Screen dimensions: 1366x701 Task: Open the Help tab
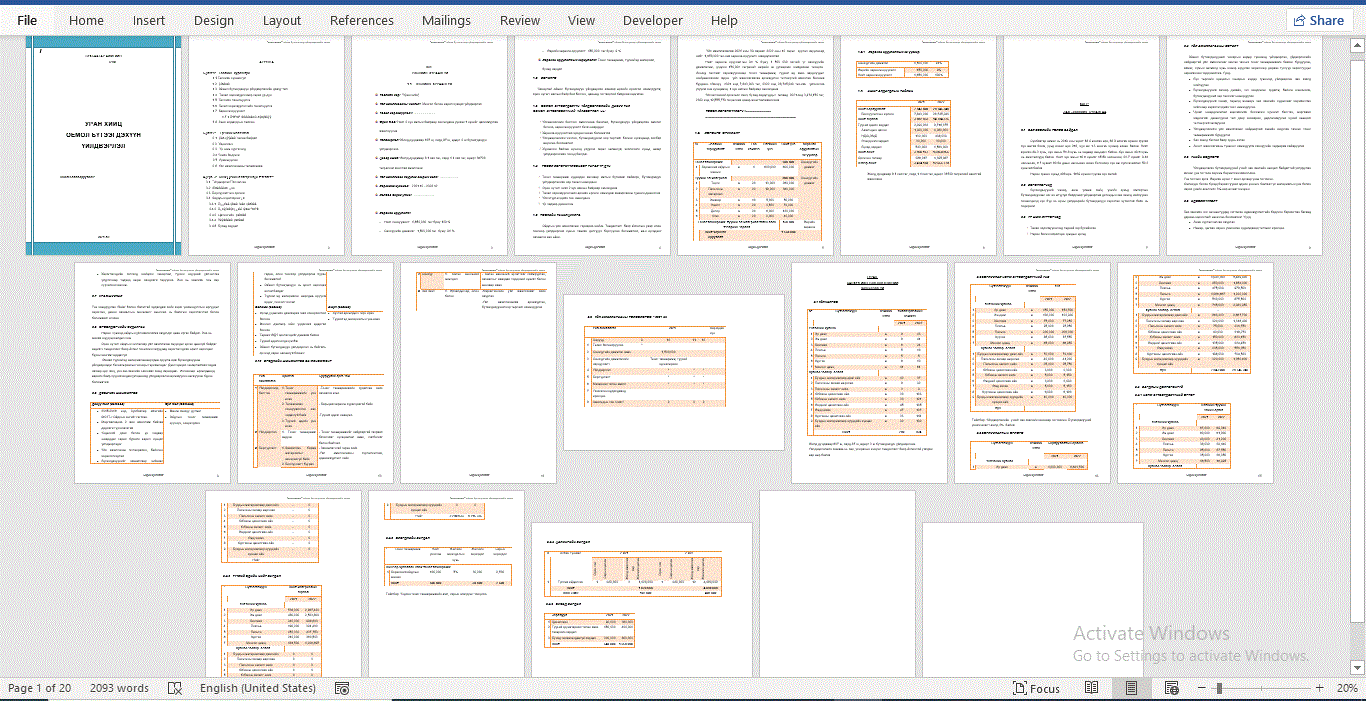tap(724, 20)
